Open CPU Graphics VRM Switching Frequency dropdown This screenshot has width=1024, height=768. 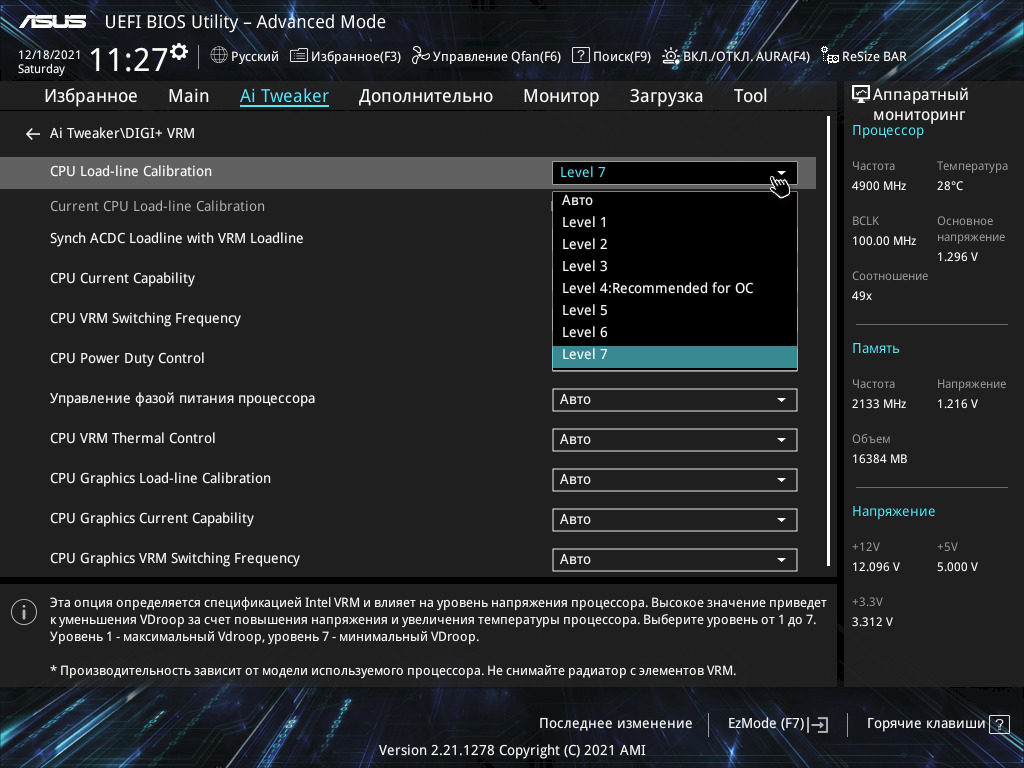675,560
